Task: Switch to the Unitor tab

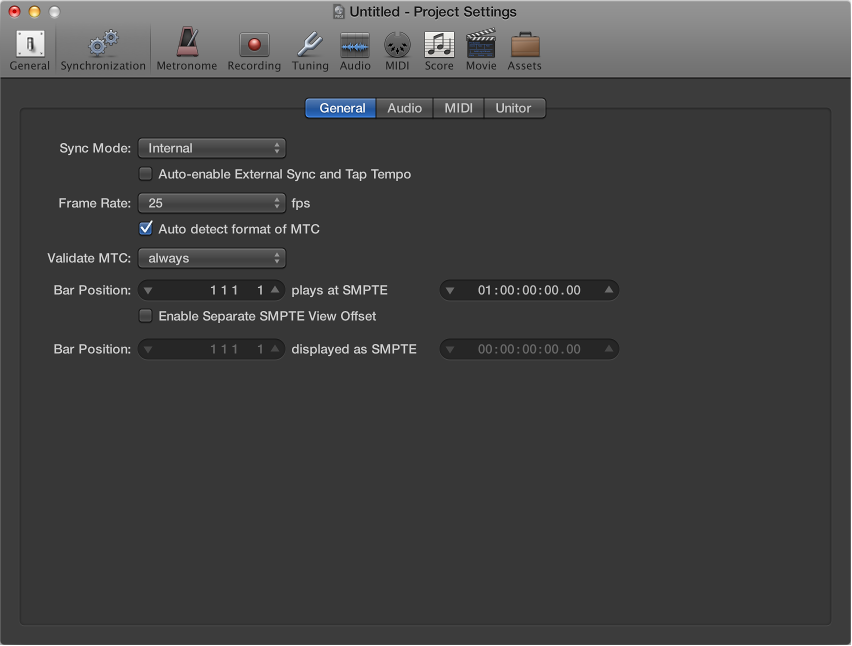Action: point(514,108)
